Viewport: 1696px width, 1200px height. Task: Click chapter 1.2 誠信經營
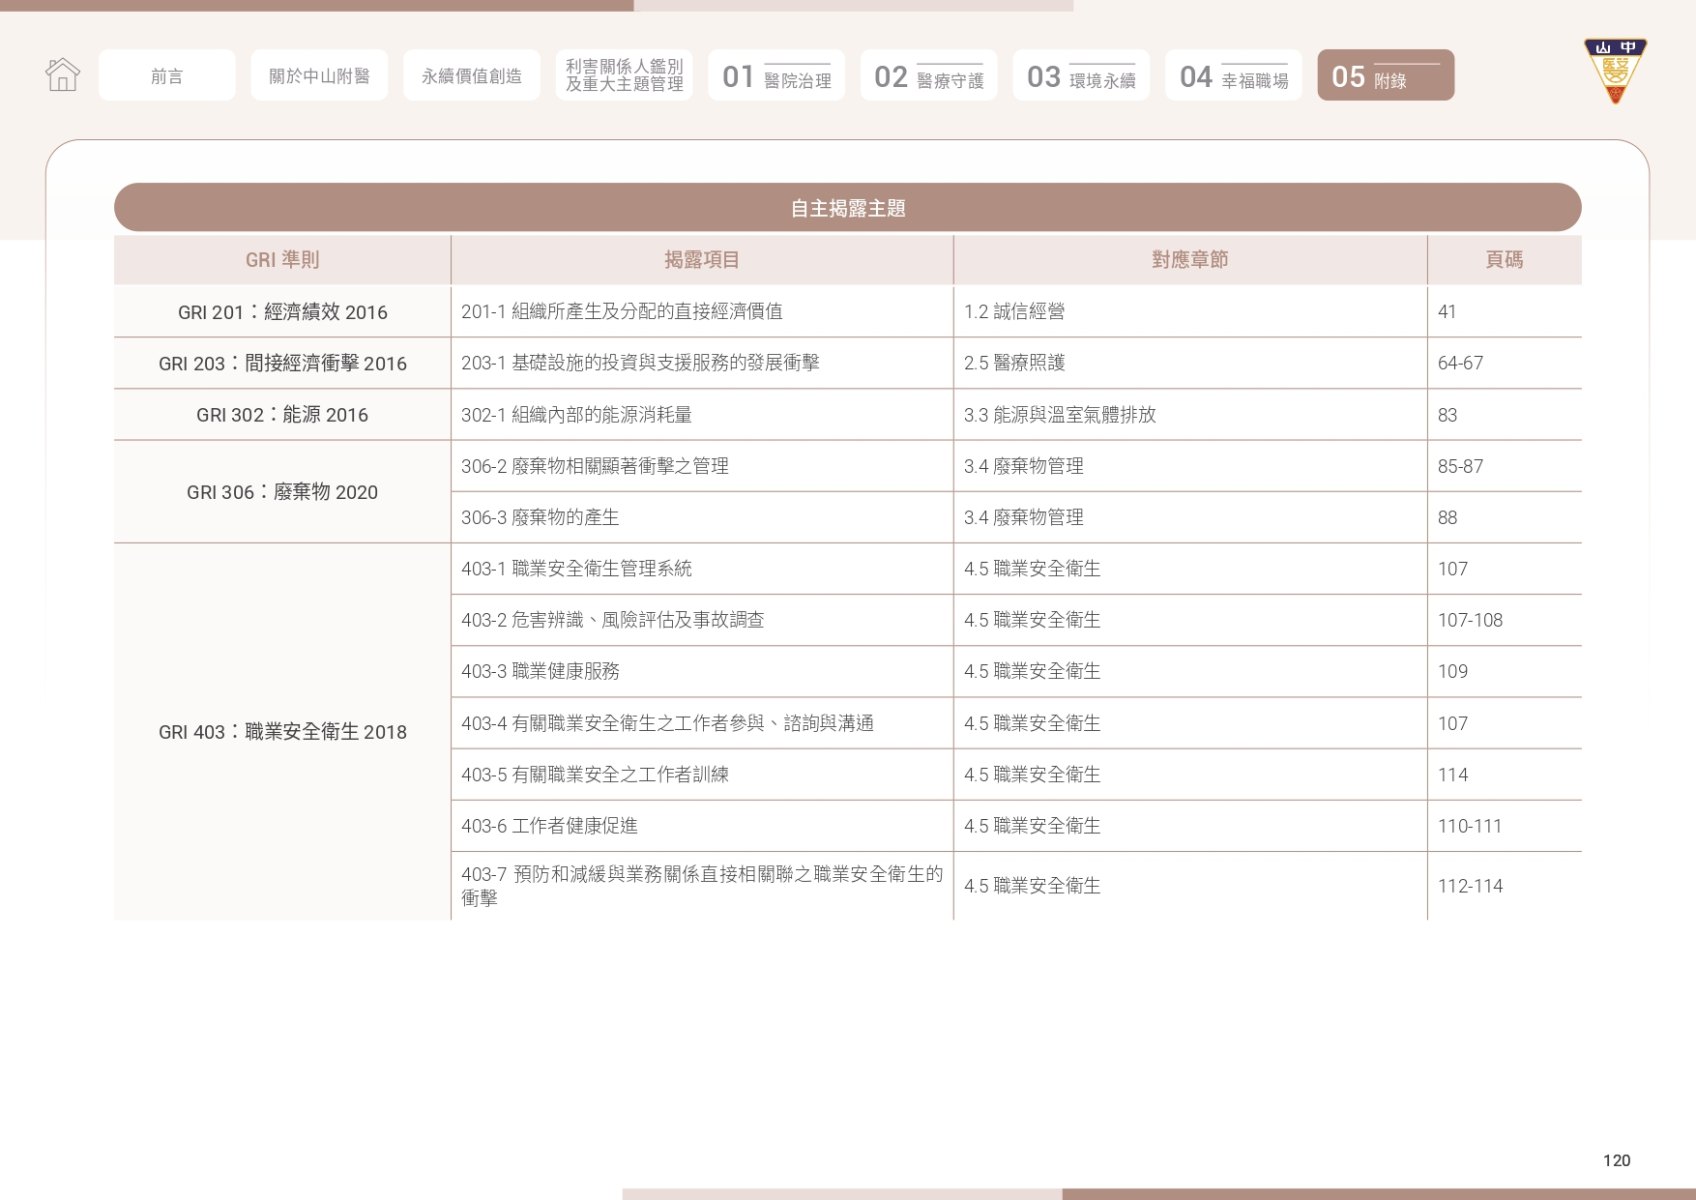(1014, 312)
